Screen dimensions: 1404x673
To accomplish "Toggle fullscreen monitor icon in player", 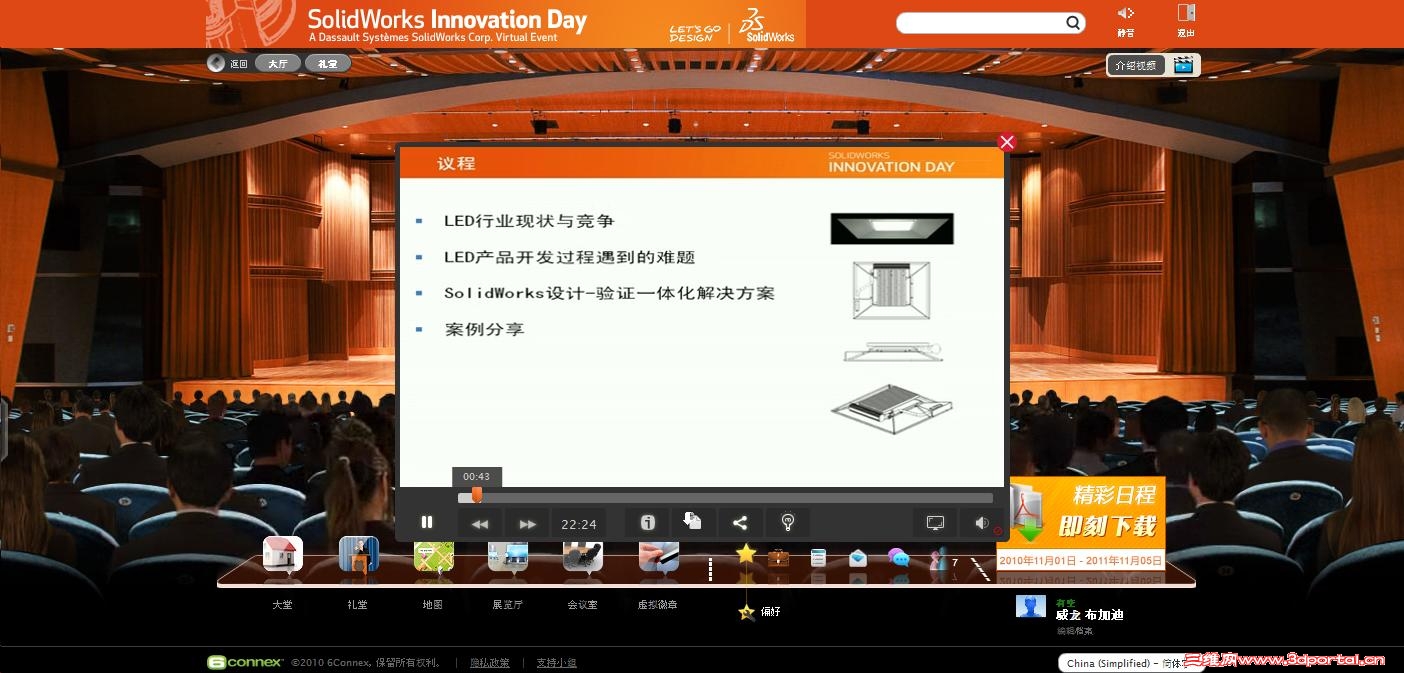I will pos(935,523).
